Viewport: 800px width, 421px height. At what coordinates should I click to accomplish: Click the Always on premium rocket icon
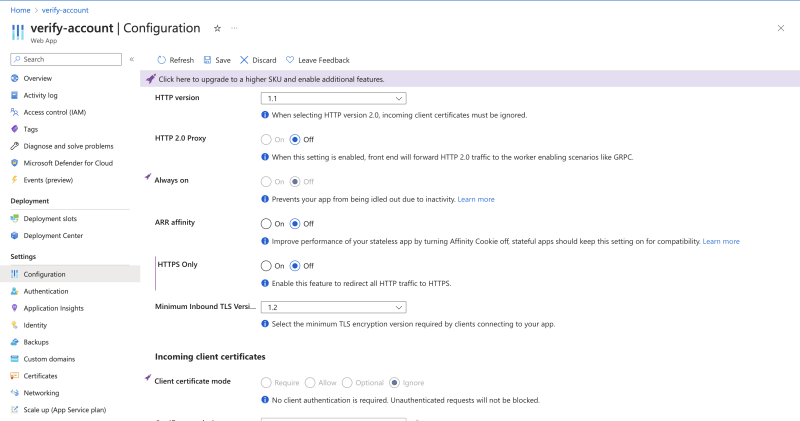147,177
